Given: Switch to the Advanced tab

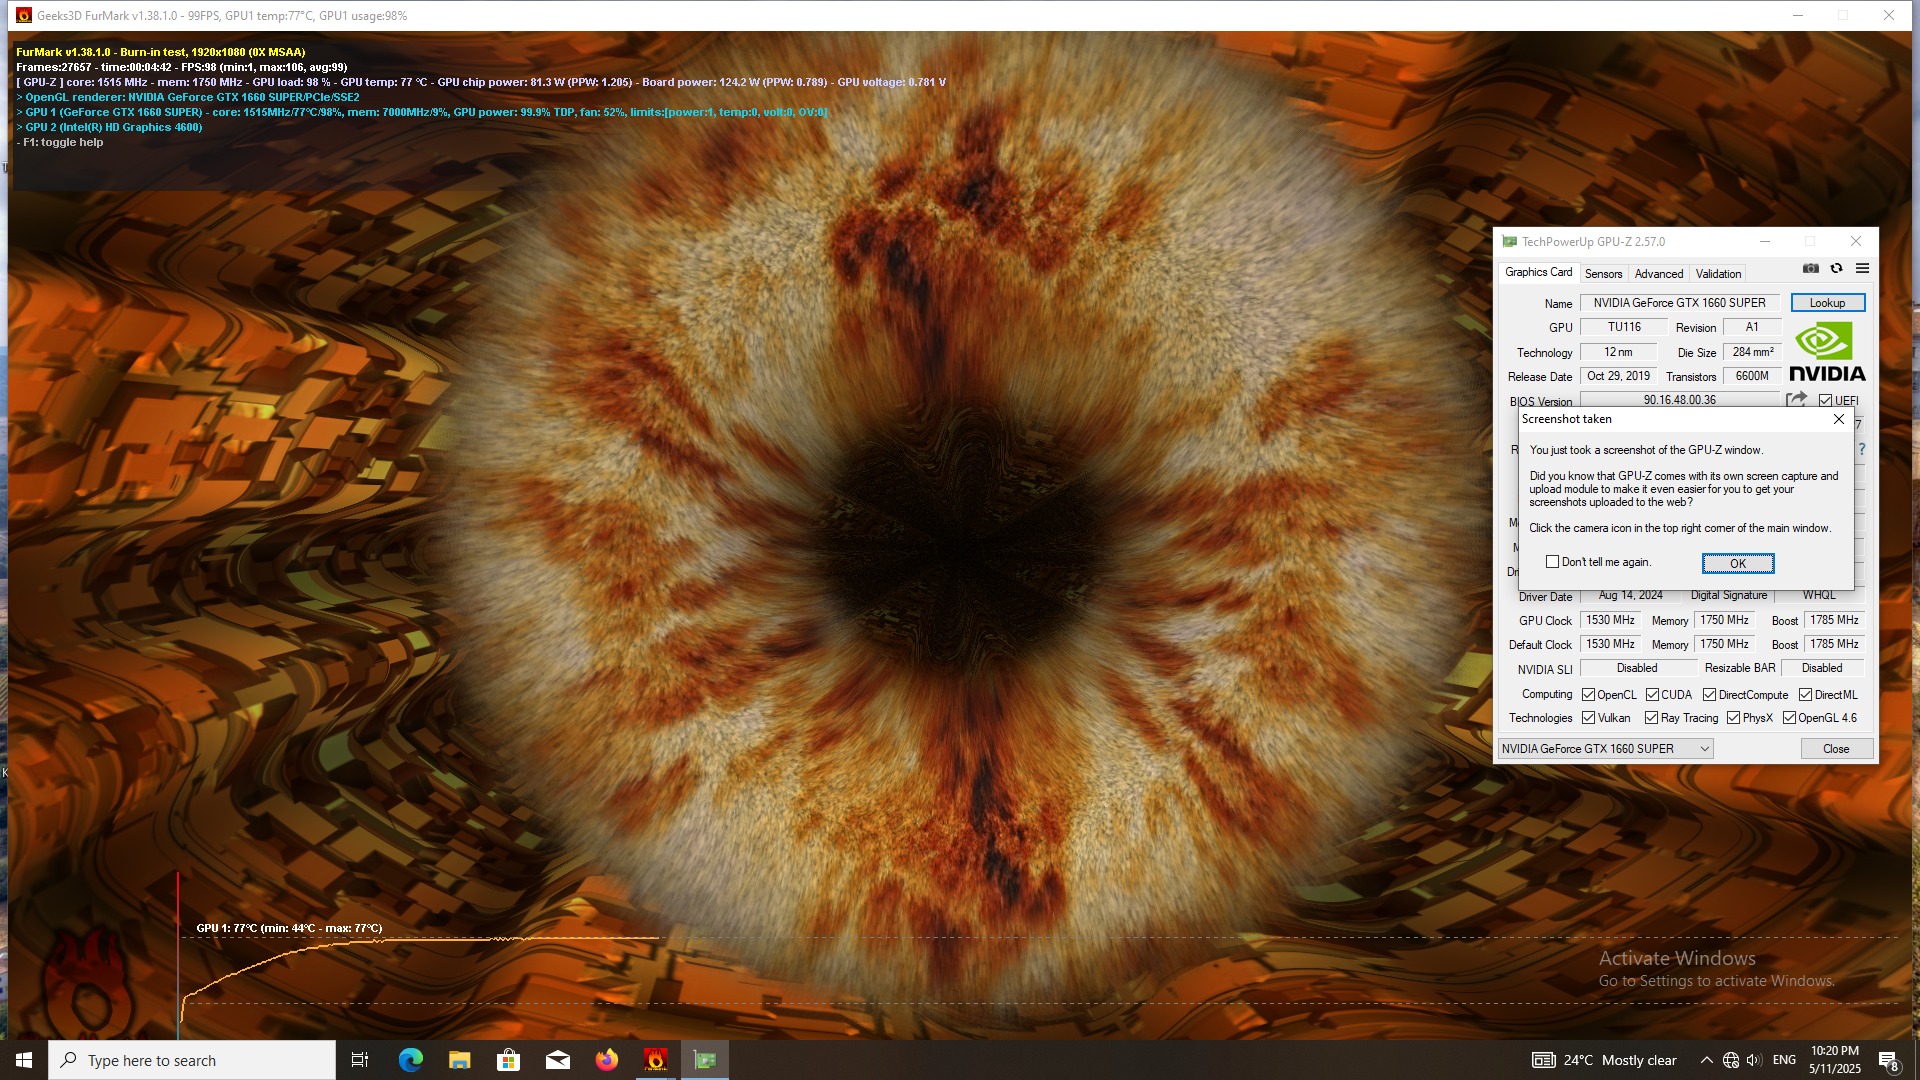Looking at the screenshot, I should 1658,274.
